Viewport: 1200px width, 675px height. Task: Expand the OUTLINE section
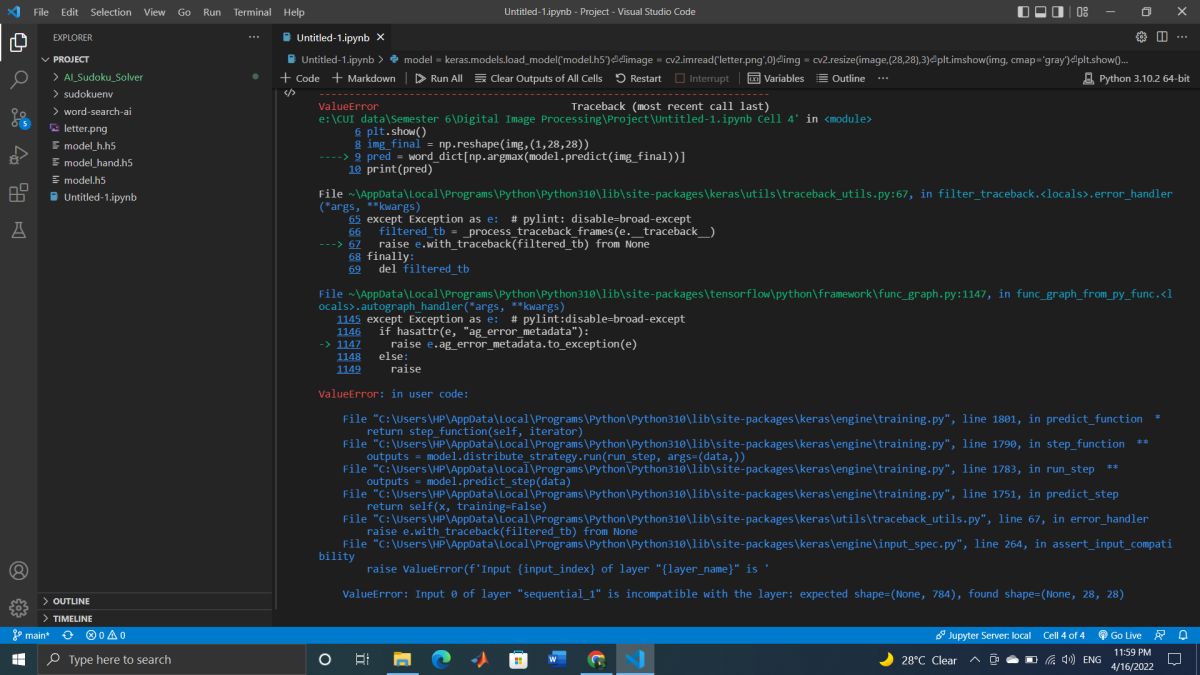coord(155,601)
